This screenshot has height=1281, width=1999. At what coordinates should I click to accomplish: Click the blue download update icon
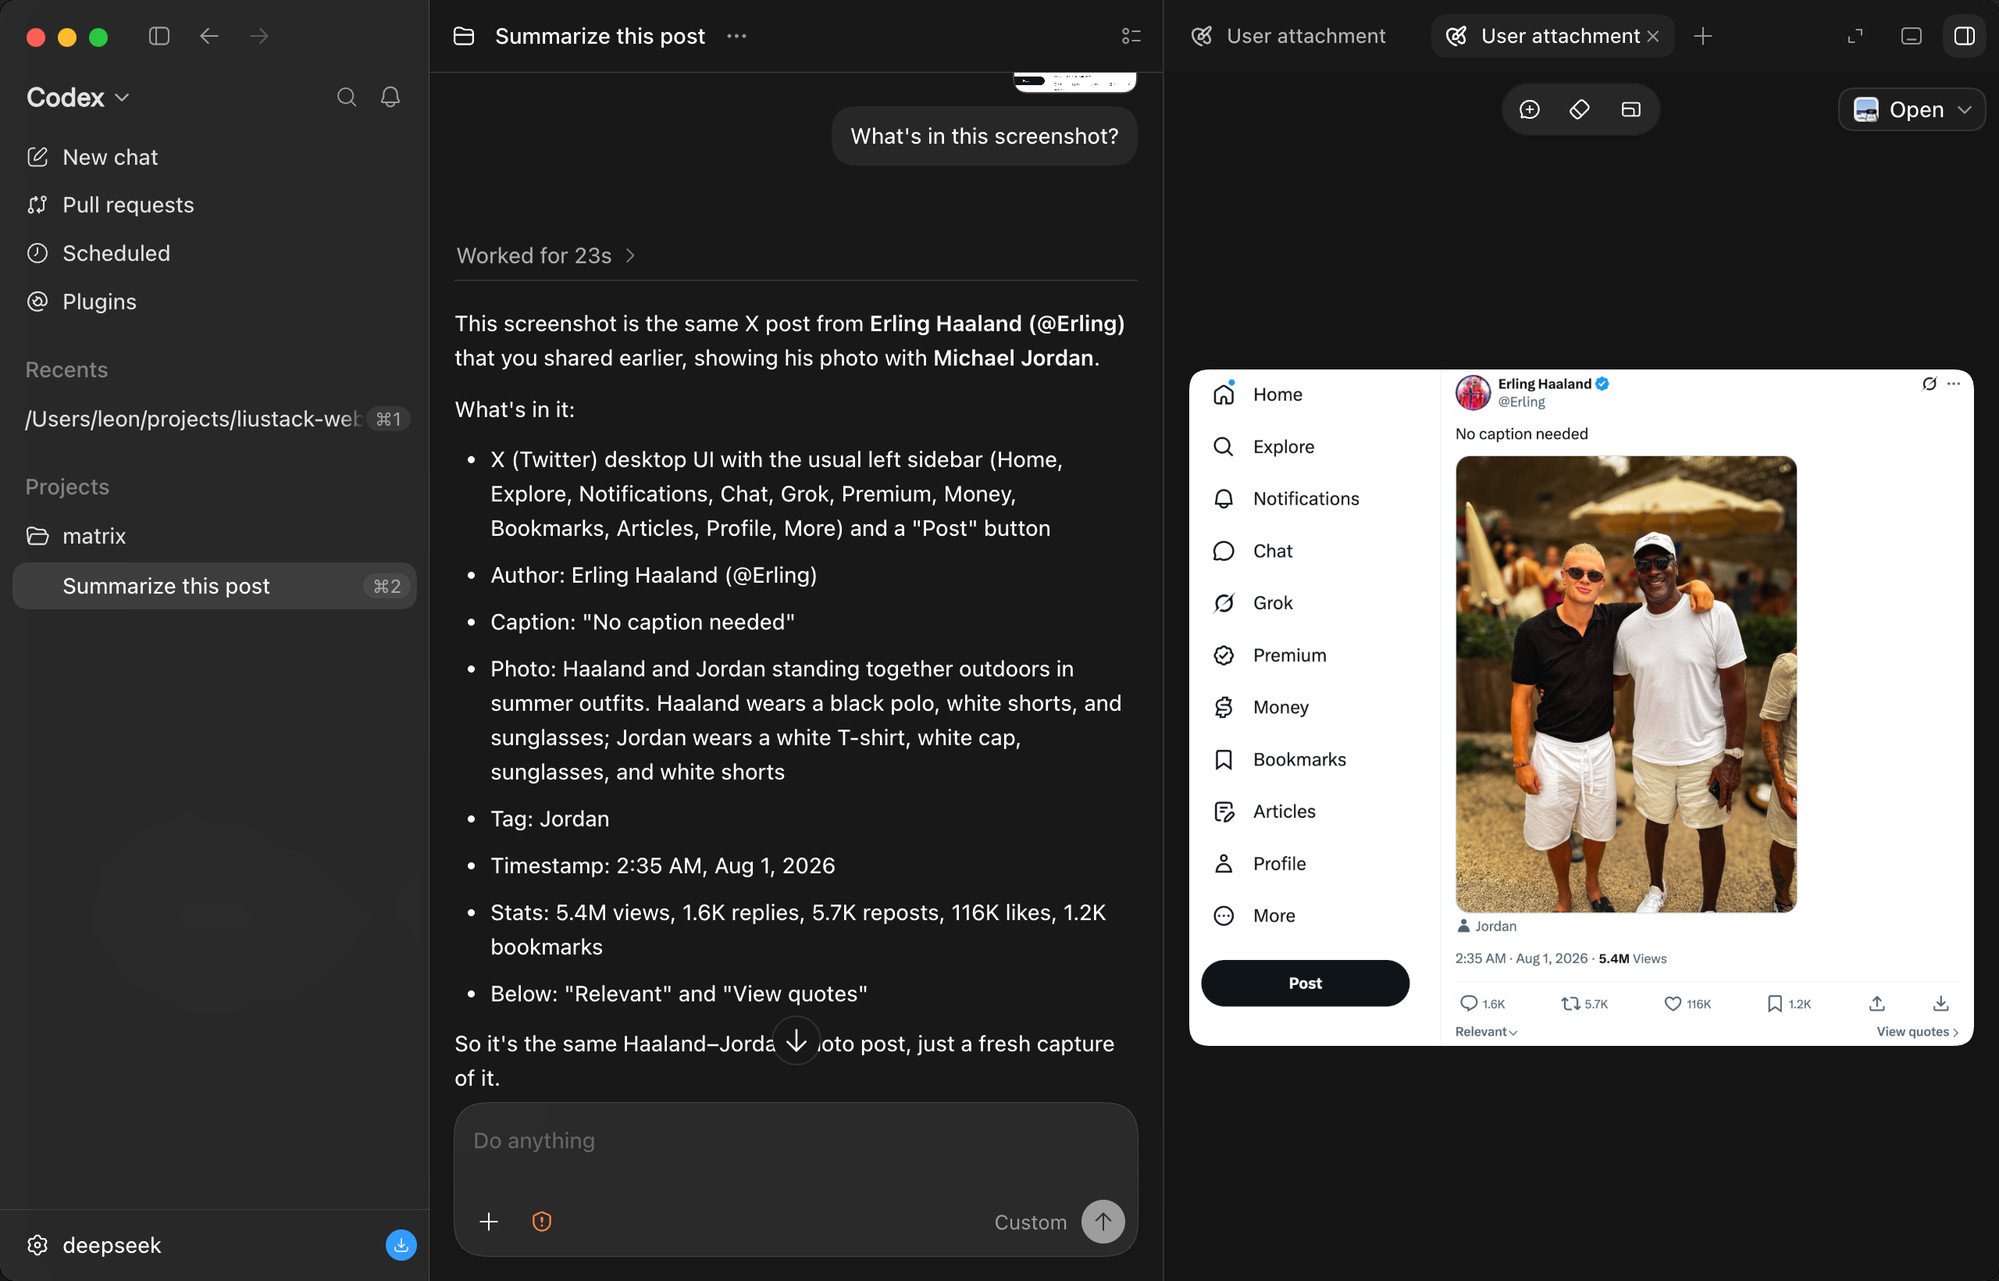[x=401, y=1245]
